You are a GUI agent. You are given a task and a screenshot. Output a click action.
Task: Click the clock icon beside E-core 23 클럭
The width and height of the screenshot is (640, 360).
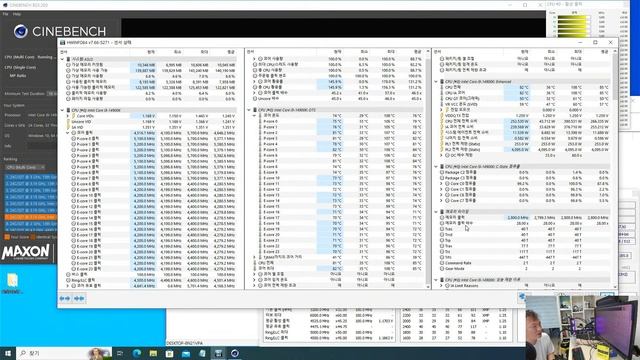(x=73, y=269)
